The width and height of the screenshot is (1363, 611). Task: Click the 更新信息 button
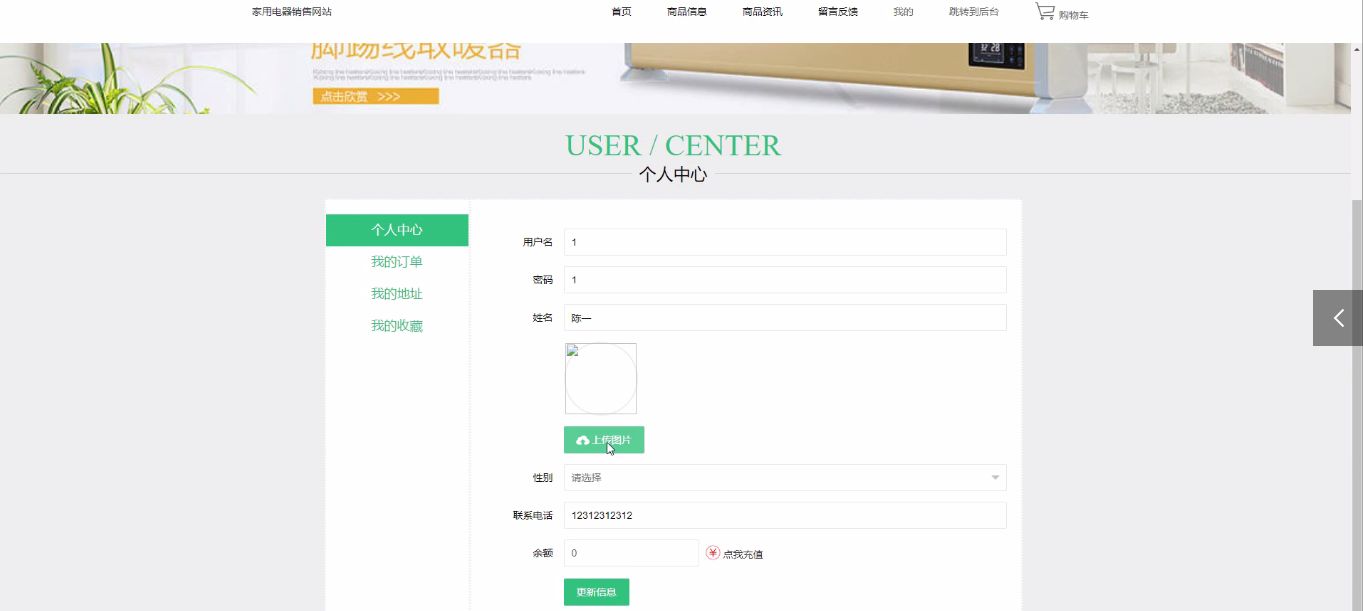[x=597, y=592]
